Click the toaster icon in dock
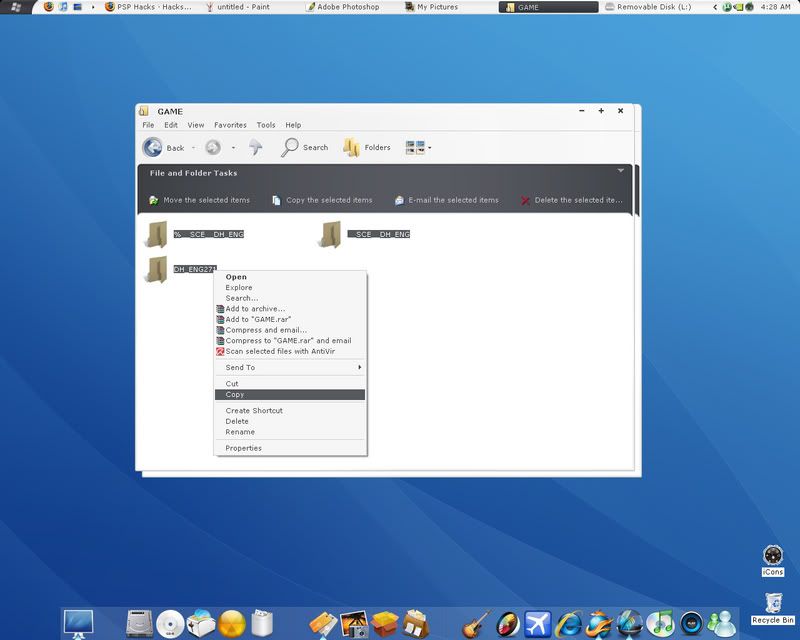800x640 pixels. point(201,623)
